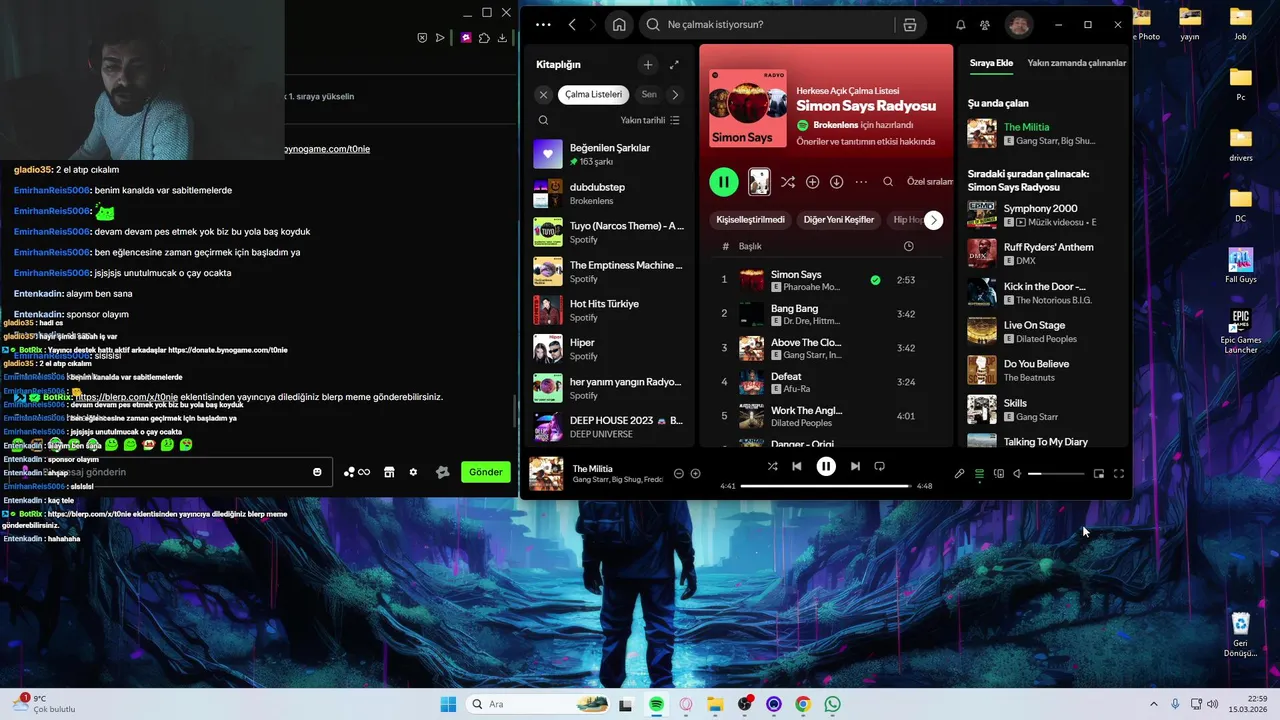Toggle the queue view icon
Screen dimensions: 1280x720
click(x=980, y=474)
